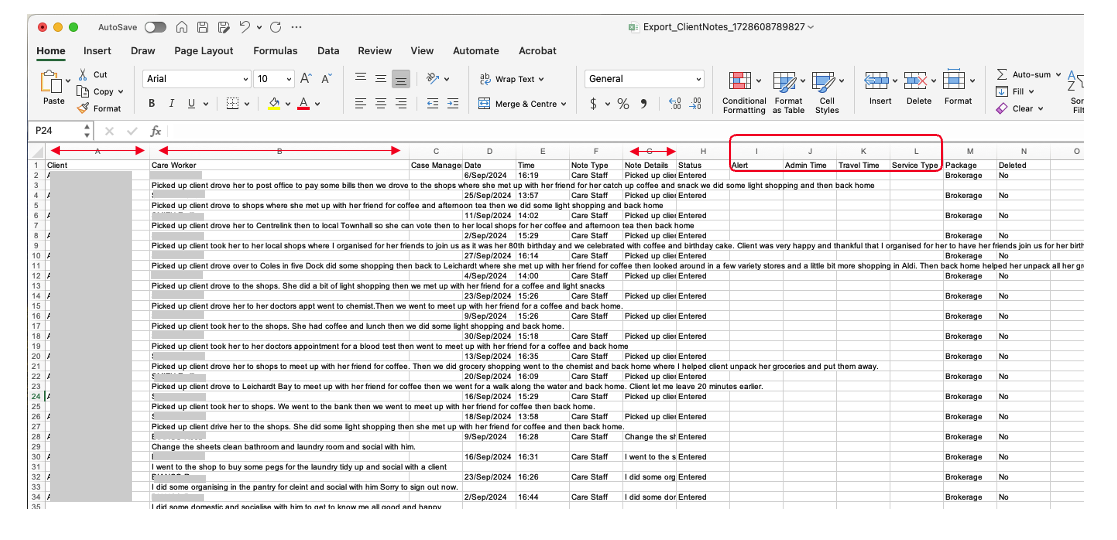
Task: Click the Save icon in title bar
Action: click(203, 27)
